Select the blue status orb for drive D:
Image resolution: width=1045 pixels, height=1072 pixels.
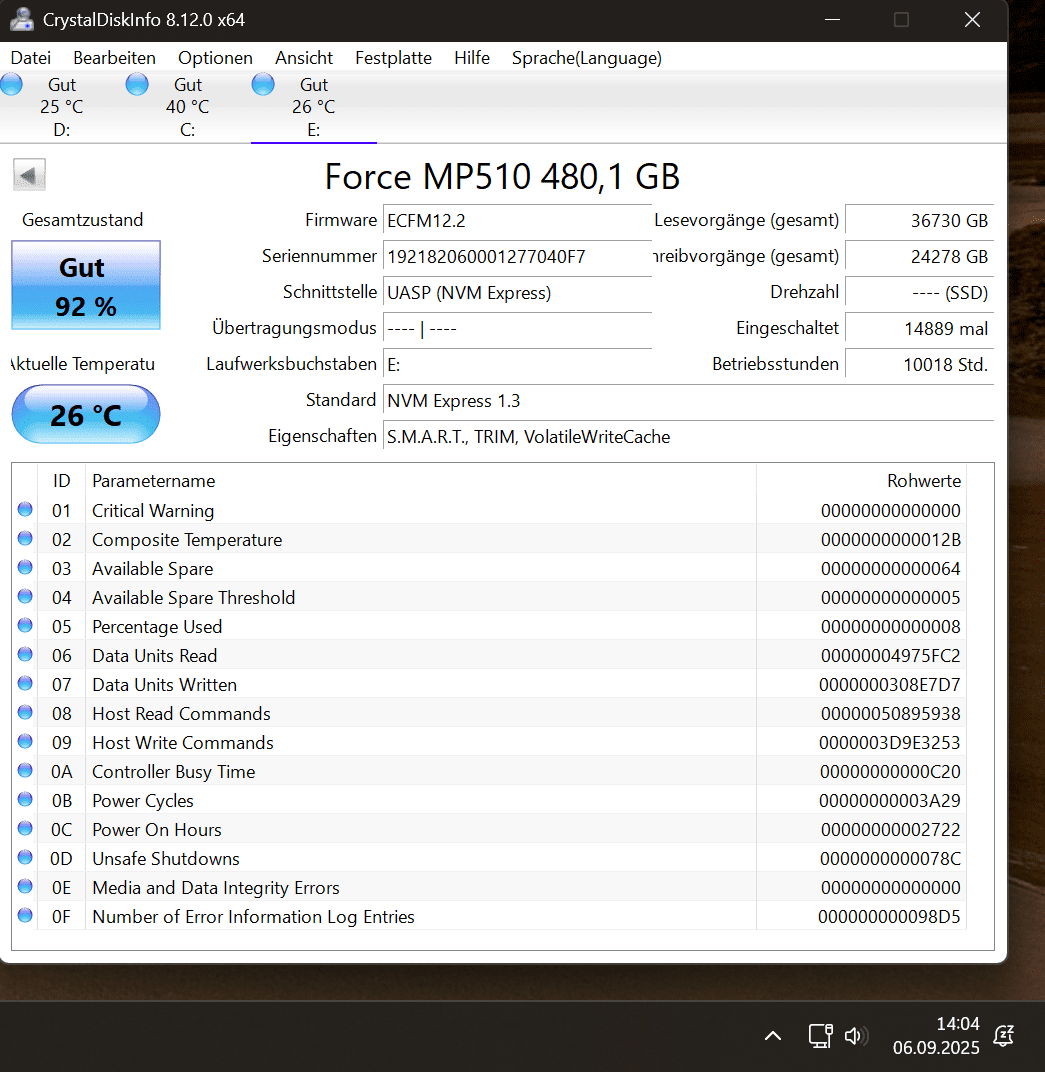coord(11,84)
